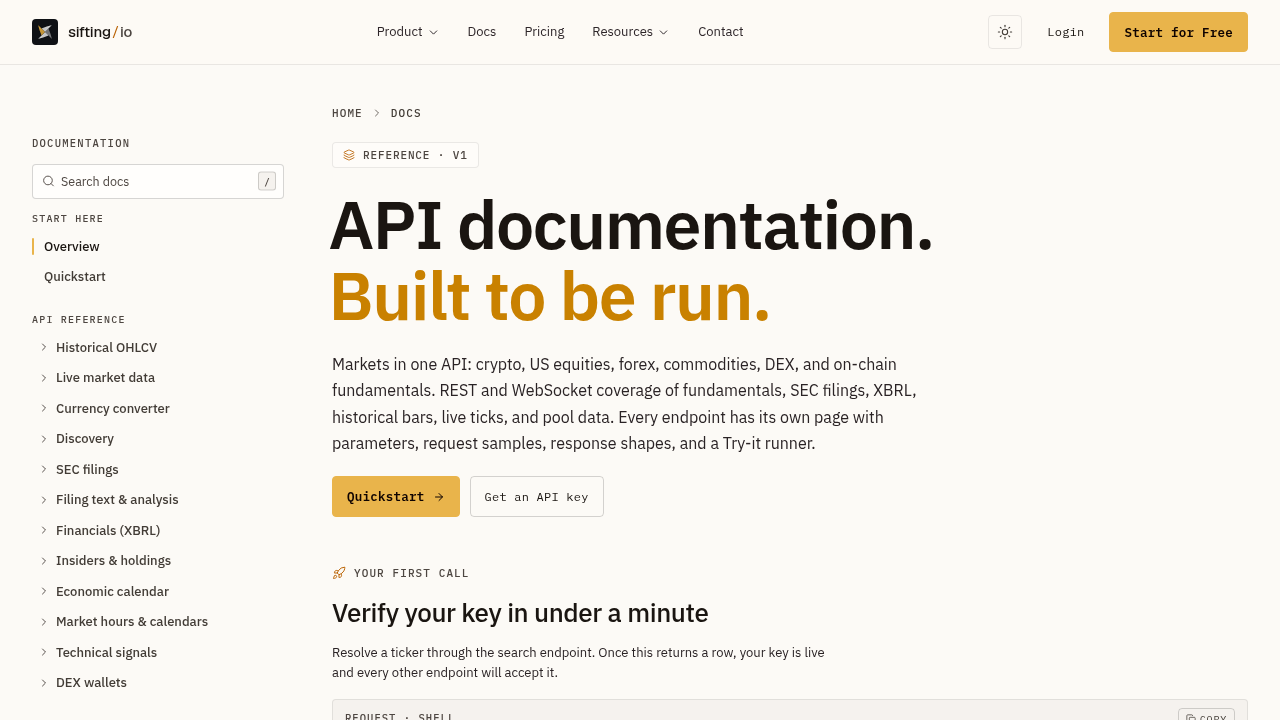Click the yellow Quickstart button
The width and height of the screenshot is (1280, 720).
[396, 497]
